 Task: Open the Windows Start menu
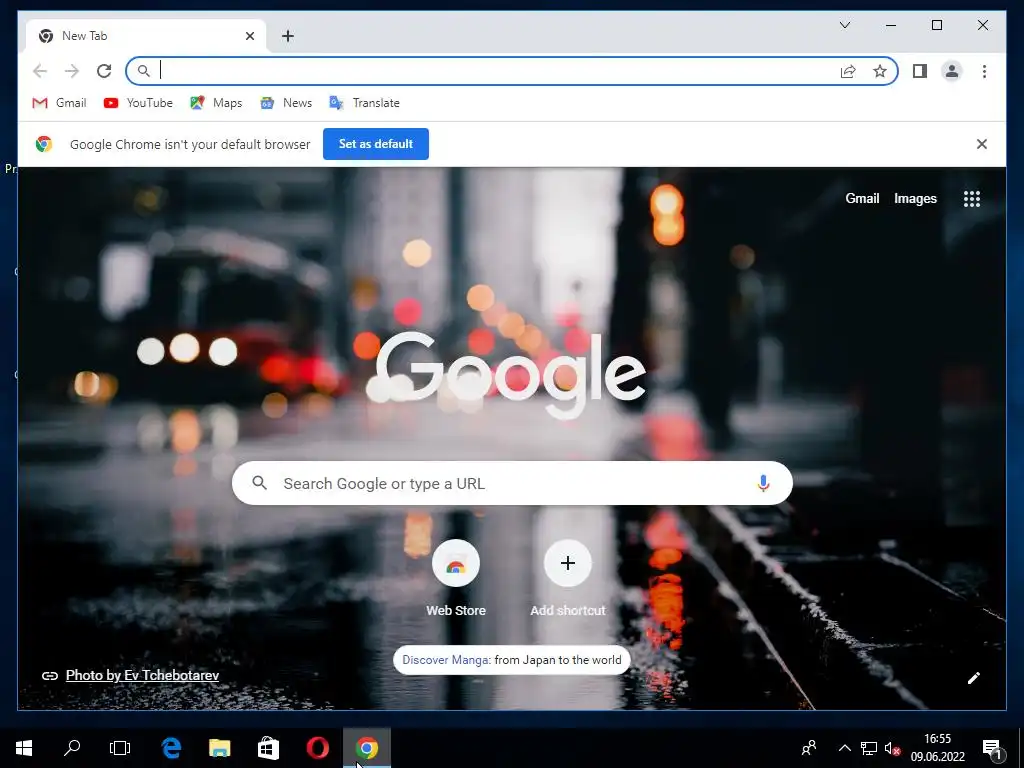click(24, 748)
